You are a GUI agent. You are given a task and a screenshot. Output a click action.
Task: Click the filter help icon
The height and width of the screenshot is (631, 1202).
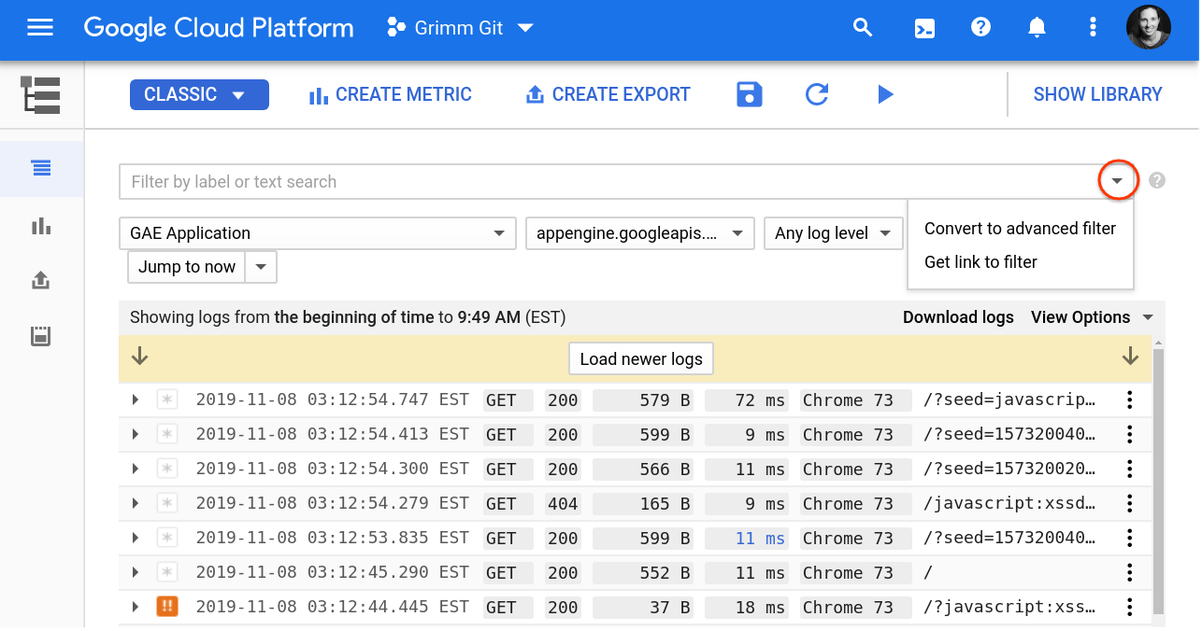tap(1157, 182)
